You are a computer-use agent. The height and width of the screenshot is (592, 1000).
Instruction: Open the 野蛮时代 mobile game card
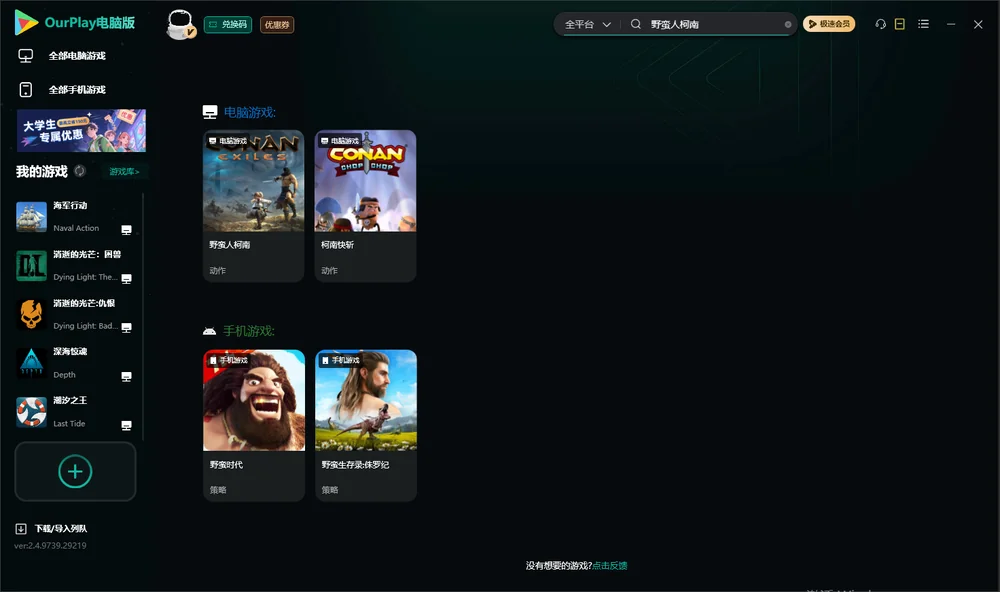(254, 426)
